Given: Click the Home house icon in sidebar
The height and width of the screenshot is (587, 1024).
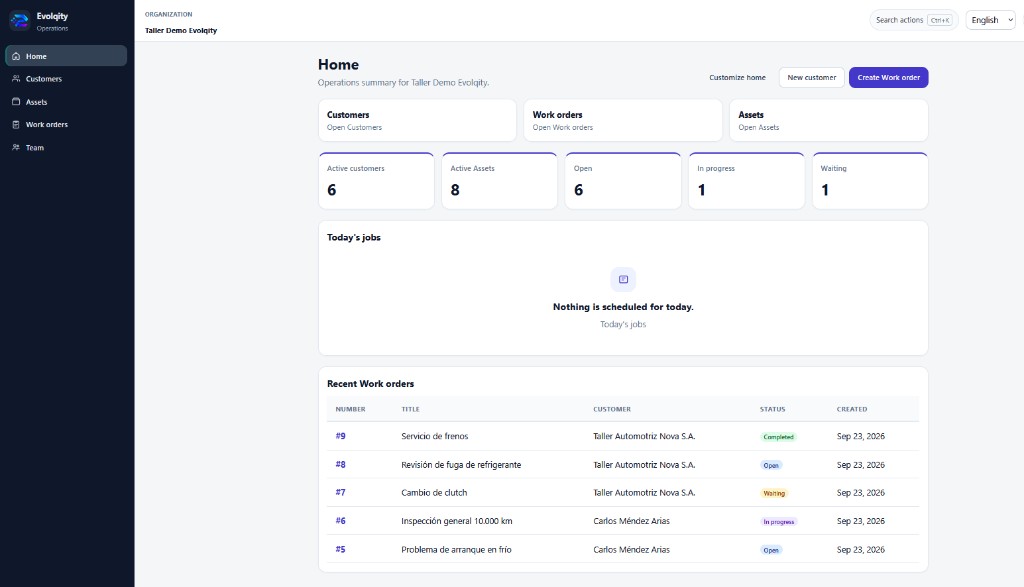Looking at the screenshot, I should click(x=16, y=56).
